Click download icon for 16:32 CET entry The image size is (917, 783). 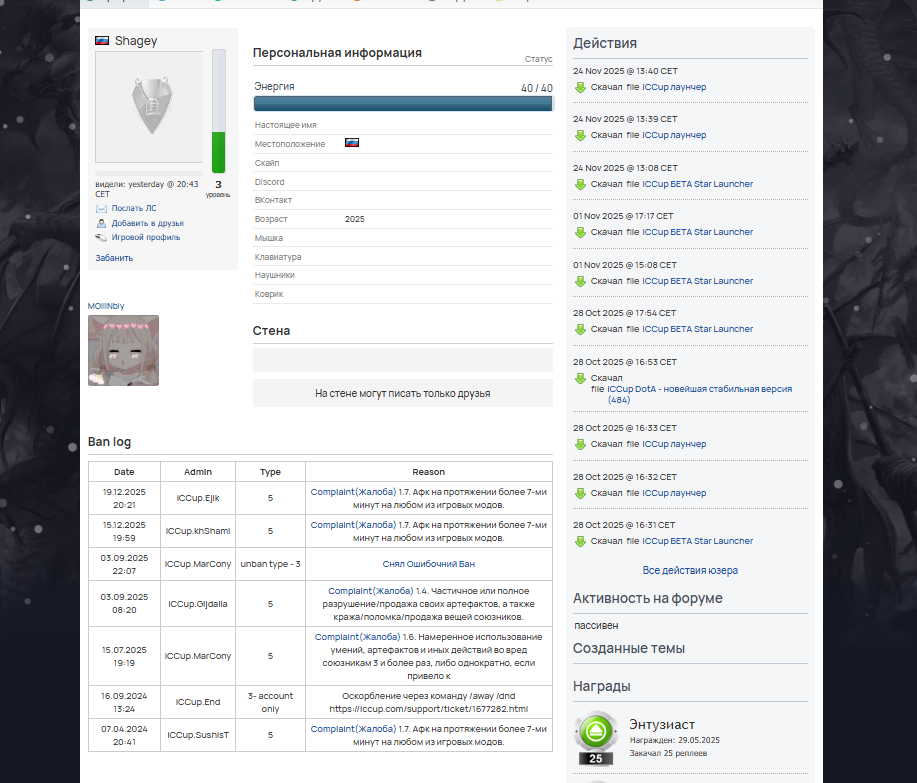[x=580, y=494]
